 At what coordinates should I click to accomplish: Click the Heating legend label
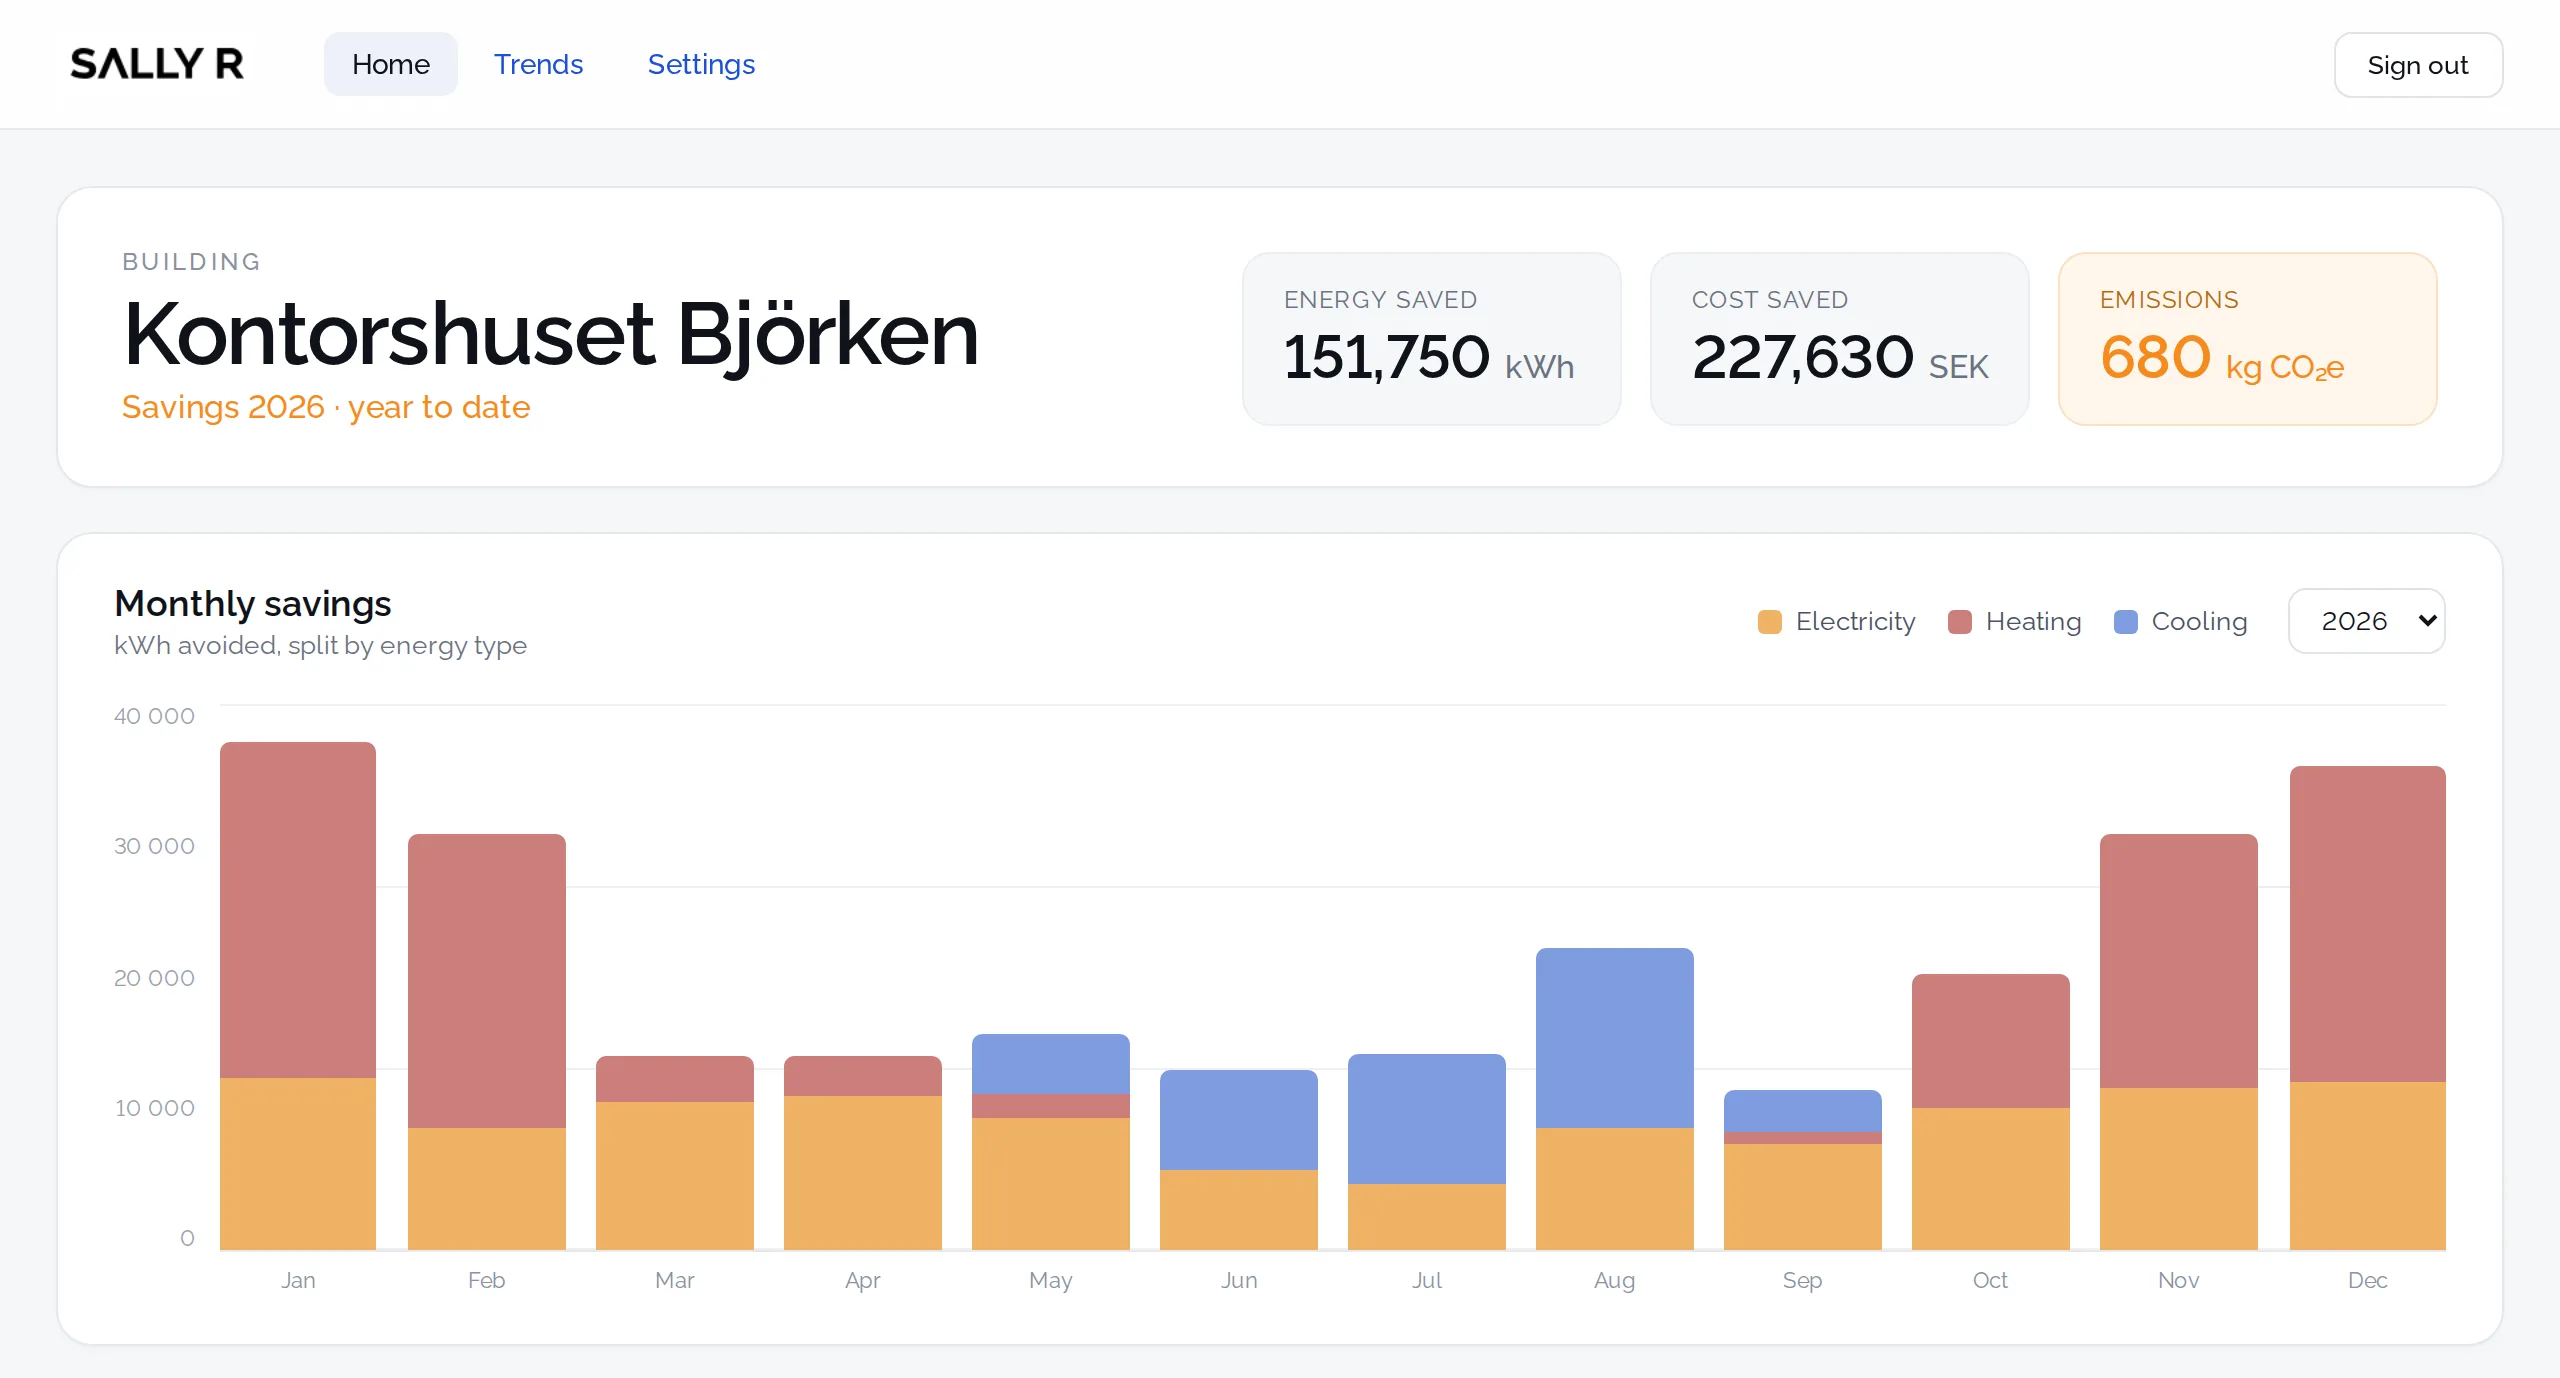tap(2034, 622)
